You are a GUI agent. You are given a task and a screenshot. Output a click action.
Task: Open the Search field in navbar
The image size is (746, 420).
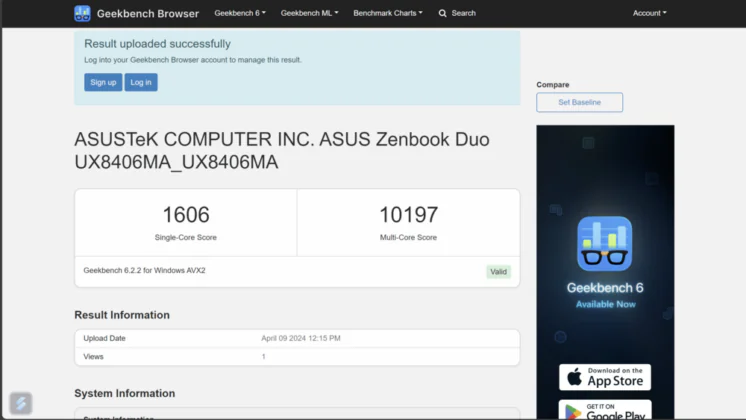(457, 13)
